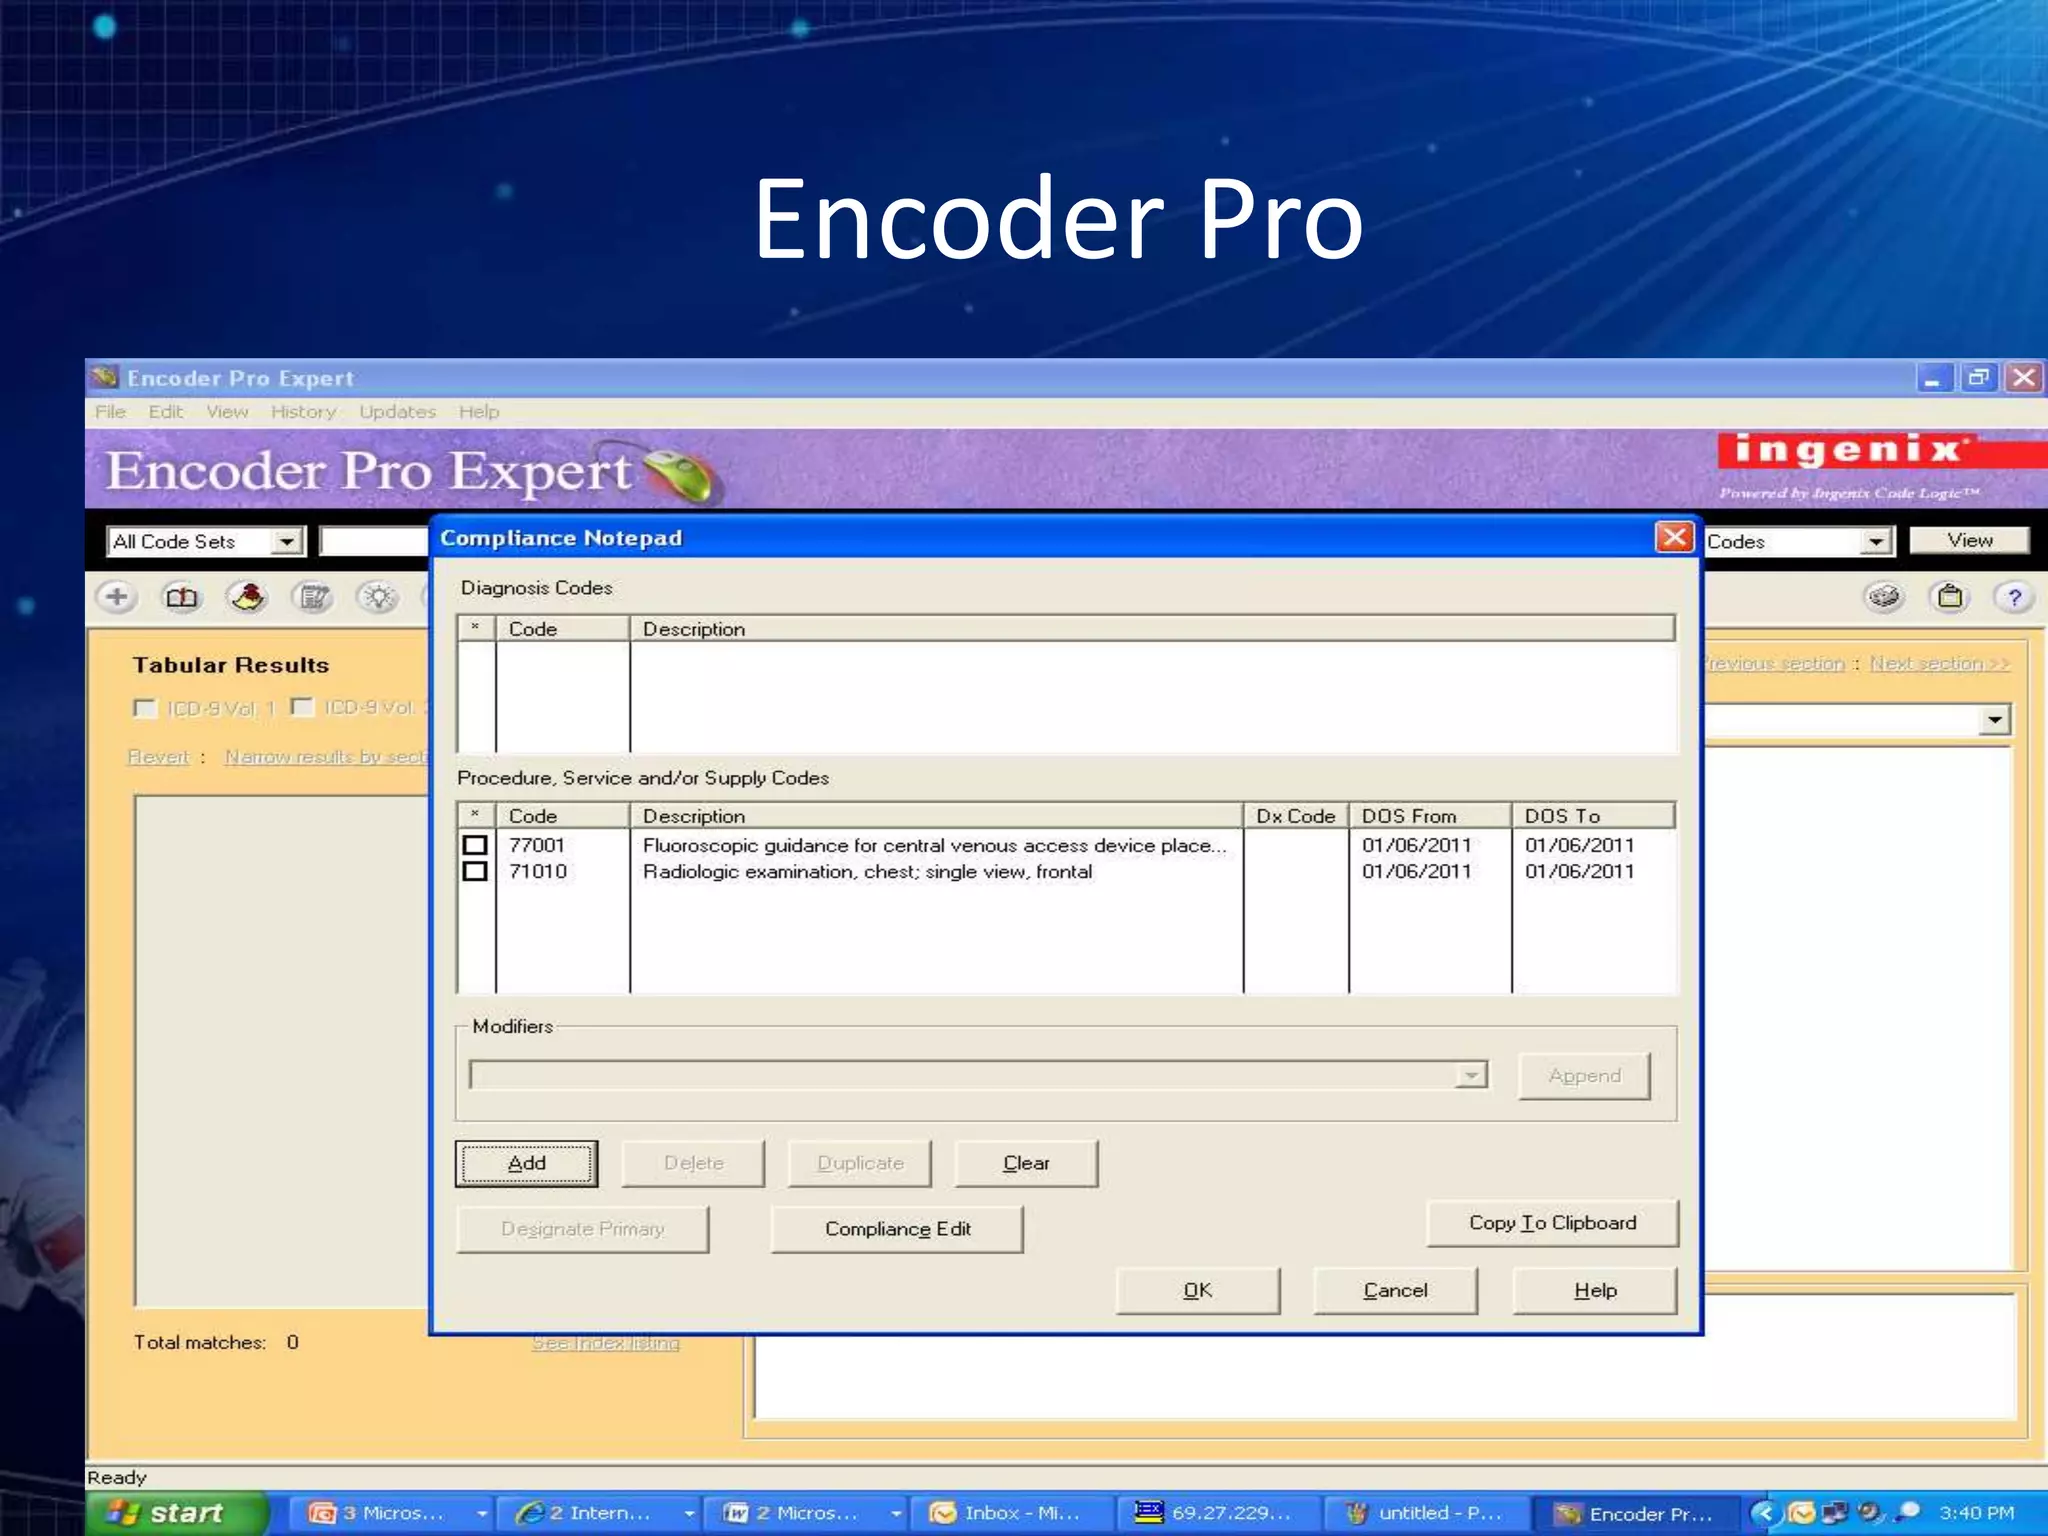The height and width of the screenshot is (1536, 2048).
Task: Open the Help menu
Action: (x=479, y=412)
